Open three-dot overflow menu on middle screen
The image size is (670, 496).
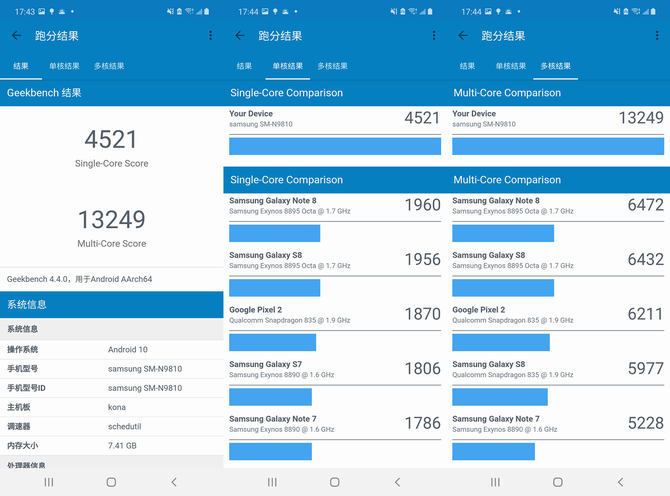coord(434,35)
